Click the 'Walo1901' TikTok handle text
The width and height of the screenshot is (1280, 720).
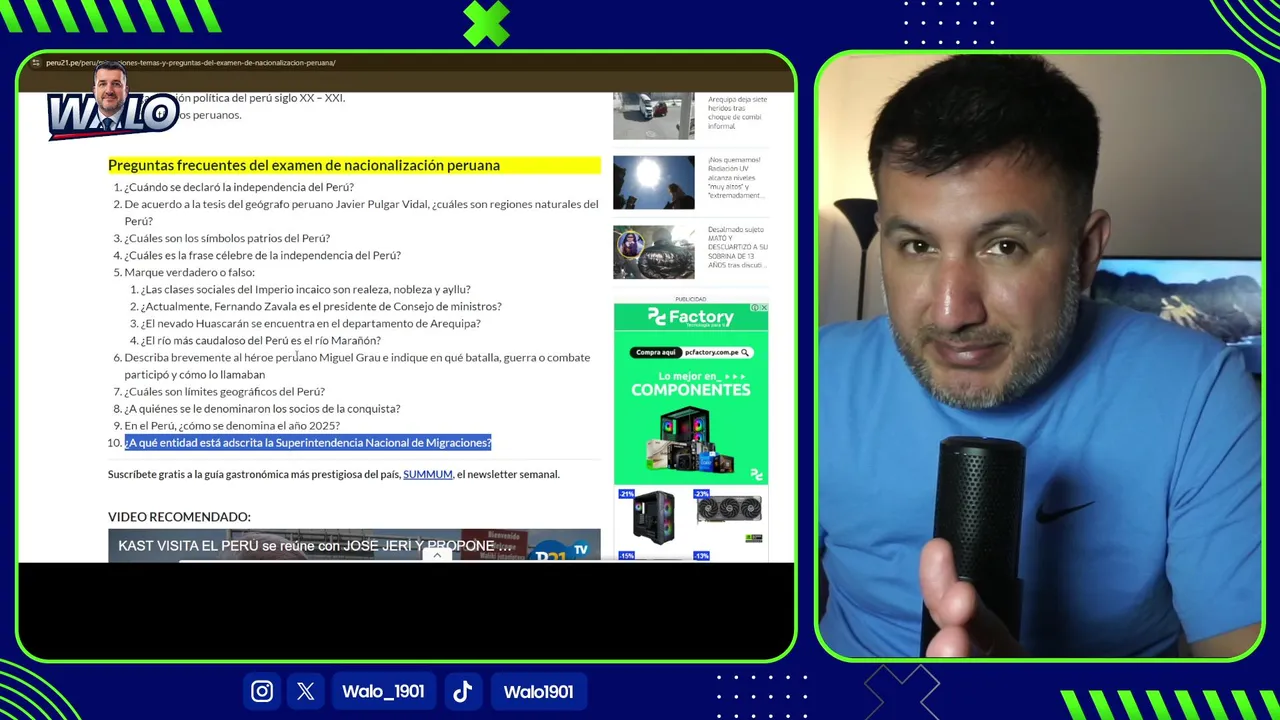pos(538,691)
